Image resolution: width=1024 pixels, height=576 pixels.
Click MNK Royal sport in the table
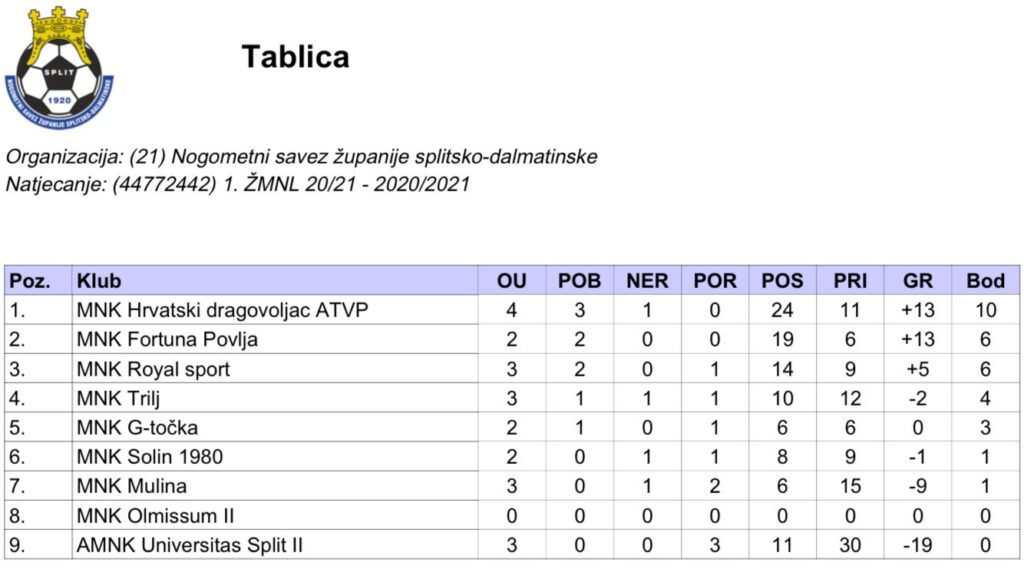[153, 369]
